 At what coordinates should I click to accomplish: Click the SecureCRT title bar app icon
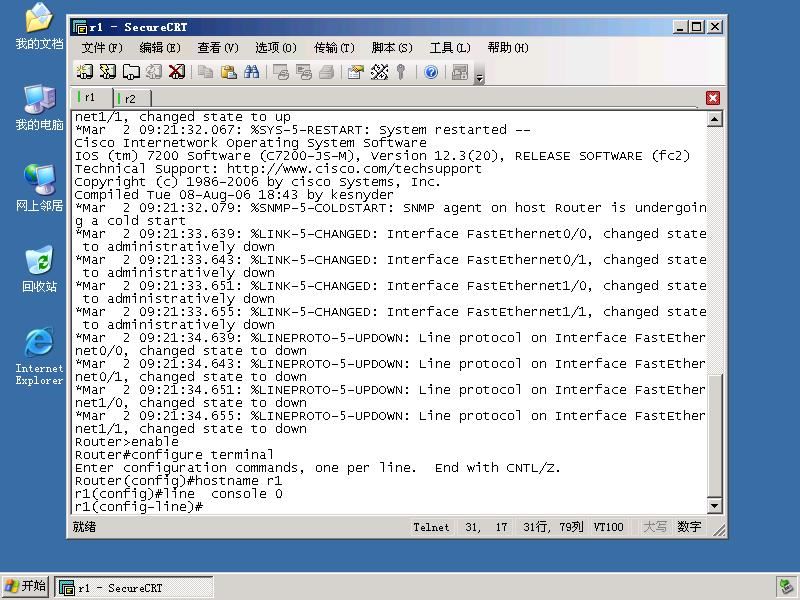[80, 27]
